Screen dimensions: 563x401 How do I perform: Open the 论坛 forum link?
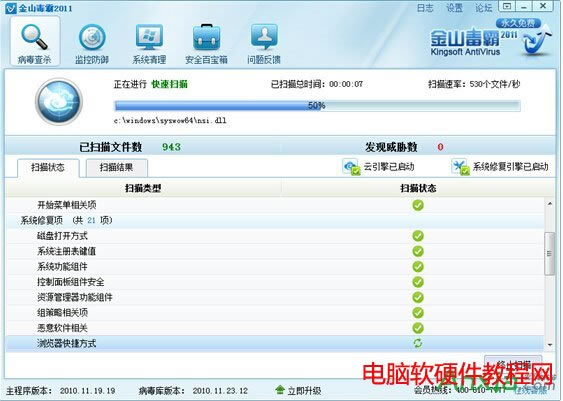[483, 8]
